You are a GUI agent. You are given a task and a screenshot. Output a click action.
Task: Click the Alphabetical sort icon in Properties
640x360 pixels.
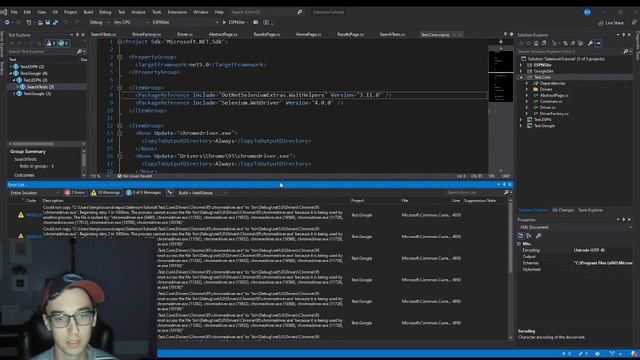tap(529, 236)
